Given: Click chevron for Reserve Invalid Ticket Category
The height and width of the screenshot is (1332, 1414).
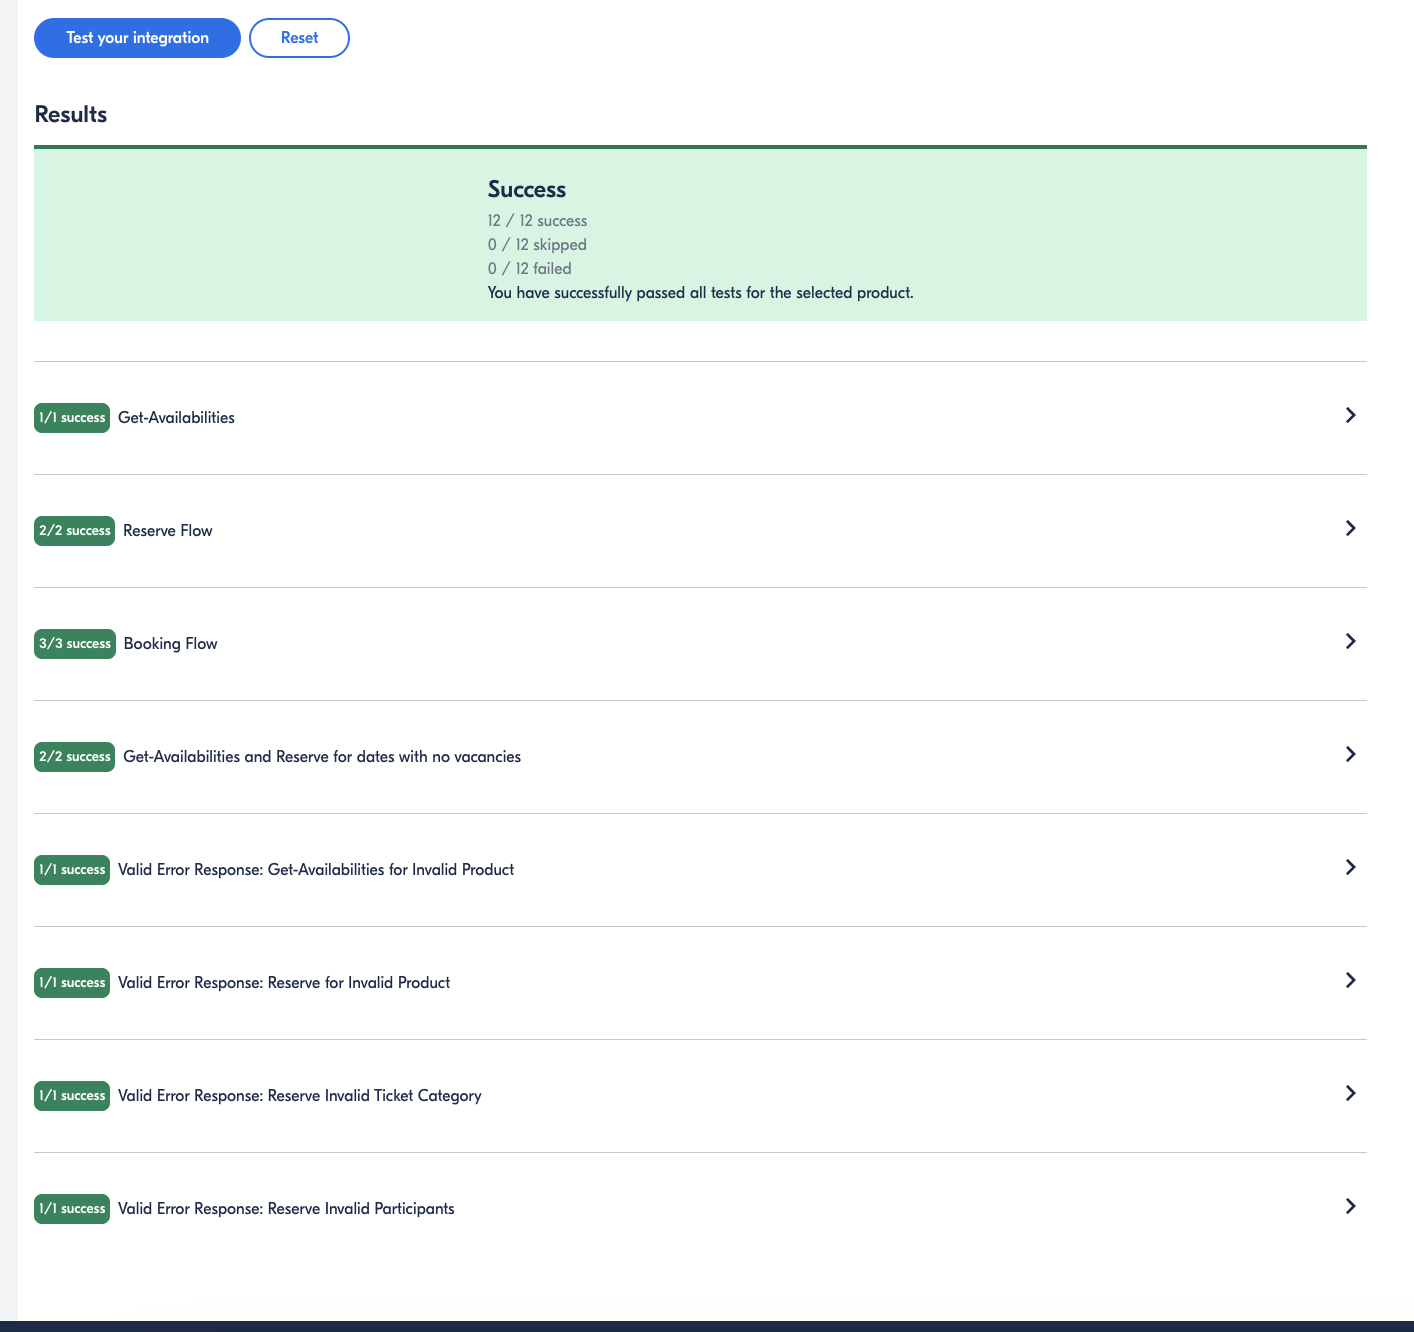Looking at the screenshot, I should [1350, 1093].
